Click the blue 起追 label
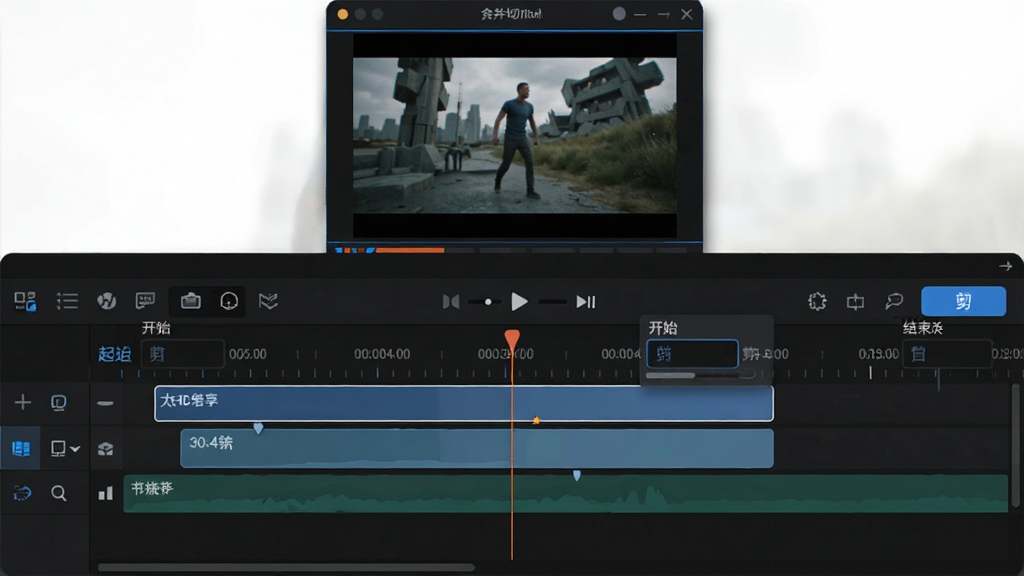This screenshot has width=1024, height=576. point(114,354)
